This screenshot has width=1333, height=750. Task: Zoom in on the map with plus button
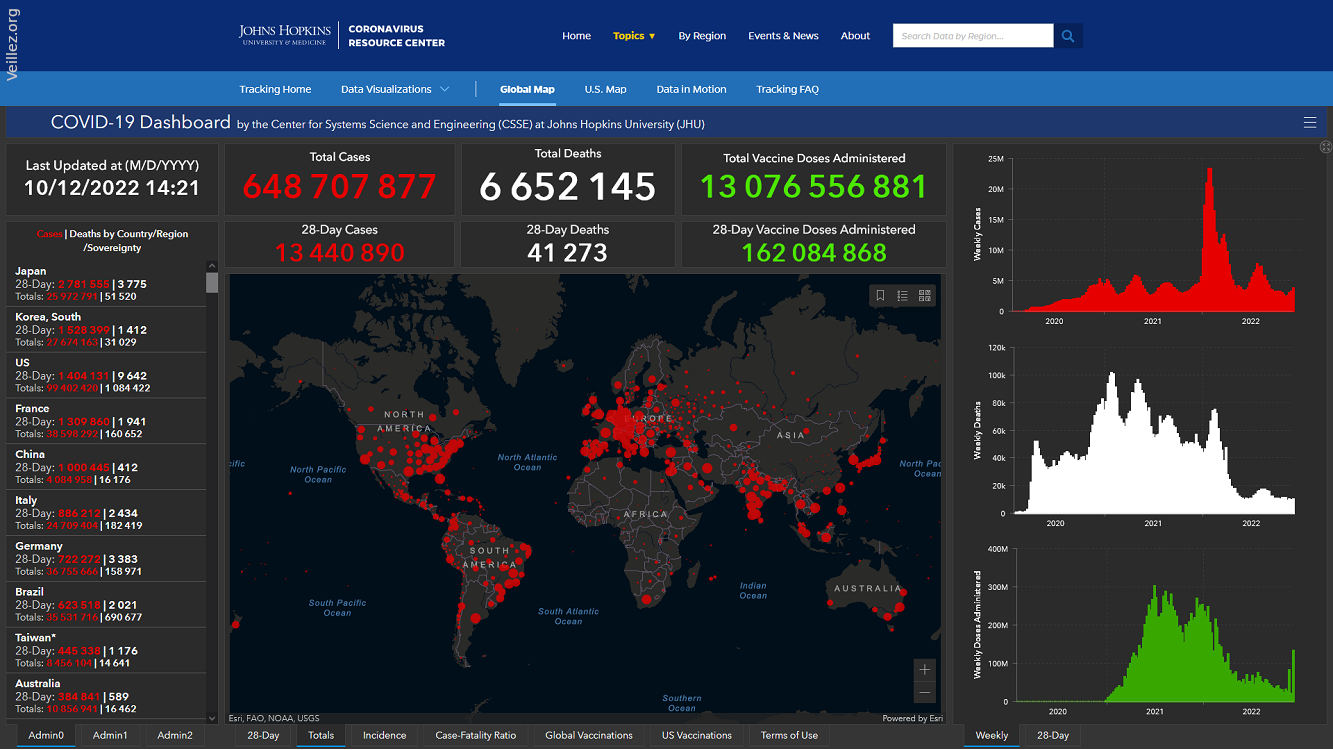point(925,670)
